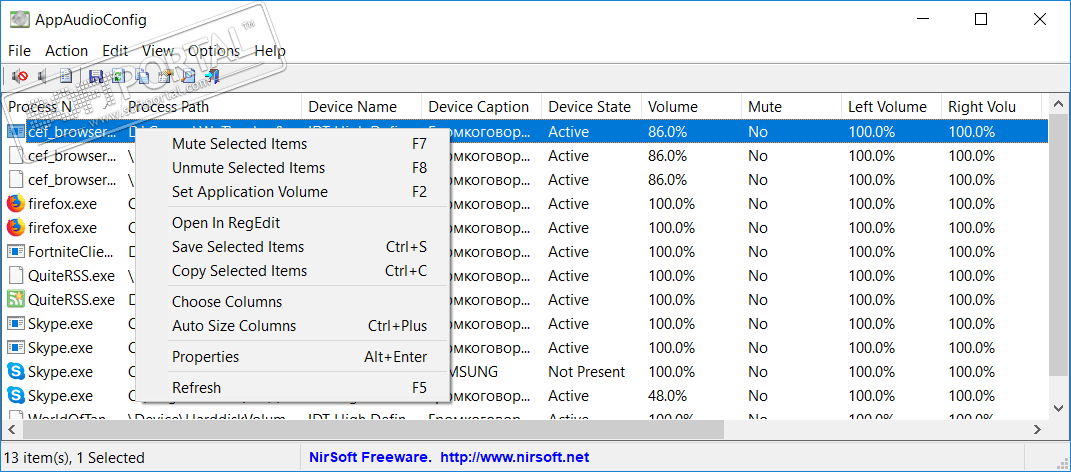Click the Copy Selected Items toolbar icon
The width and height of the screenshot is (1071, 472).
click(143, 76)
